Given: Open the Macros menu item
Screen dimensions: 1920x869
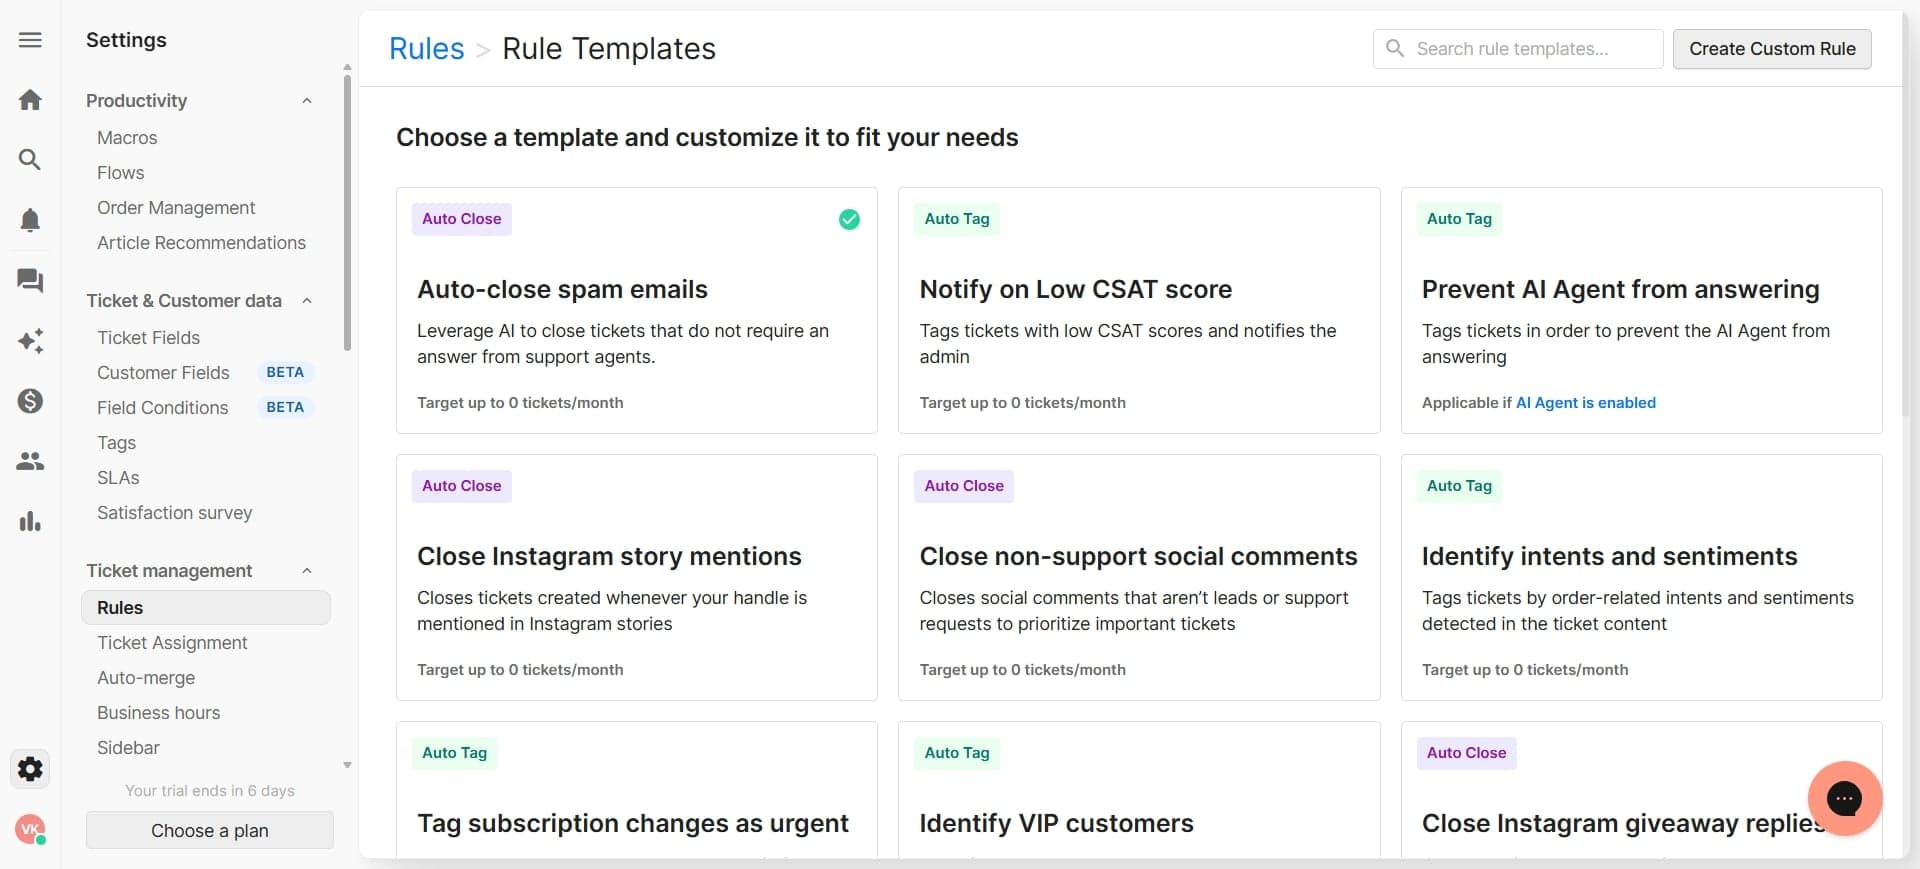Looking at the screenshot, I should (127, 138).
